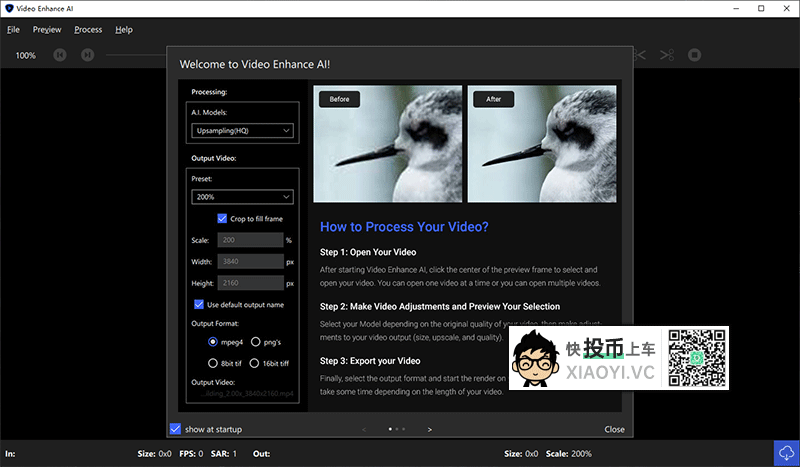Click the Video Enhance AI app icon
800x467 pixels.
10,9
